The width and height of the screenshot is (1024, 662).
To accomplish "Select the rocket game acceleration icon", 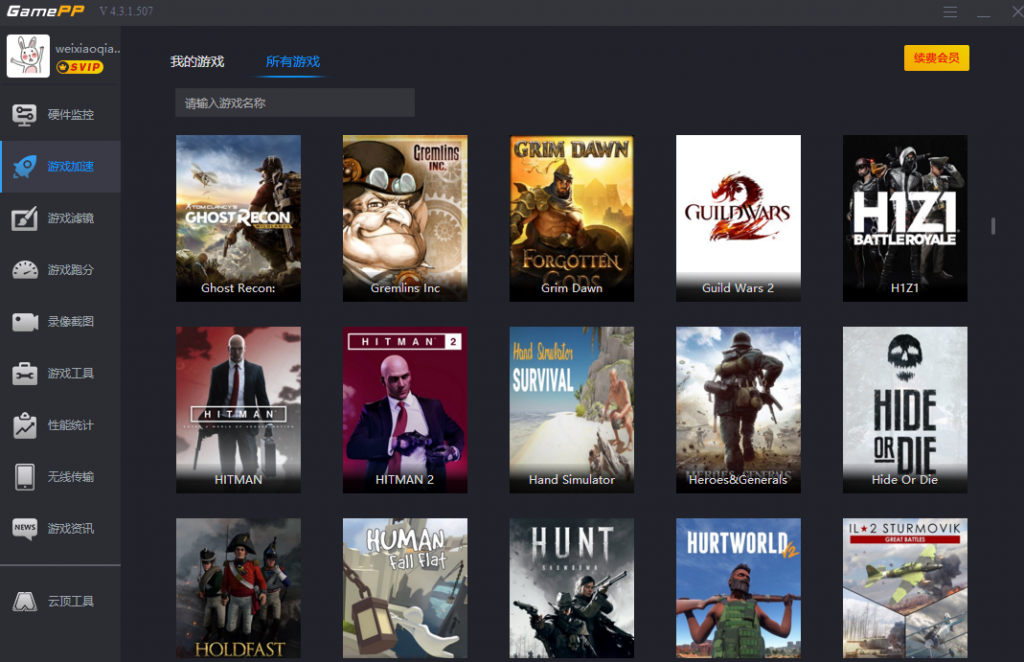I will point(25,166).
